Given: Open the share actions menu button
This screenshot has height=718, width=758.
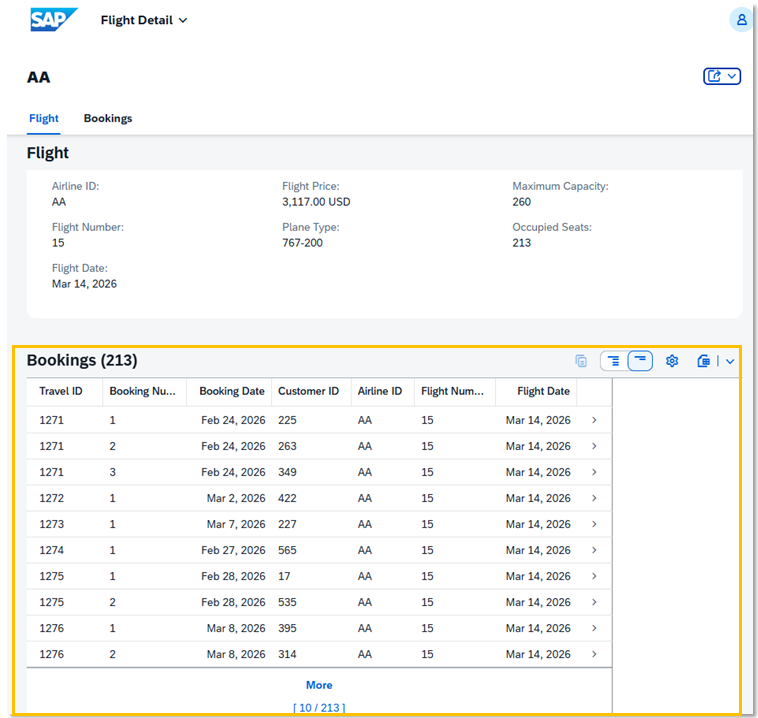Looking at the screenshot, I should coord(722,76).
